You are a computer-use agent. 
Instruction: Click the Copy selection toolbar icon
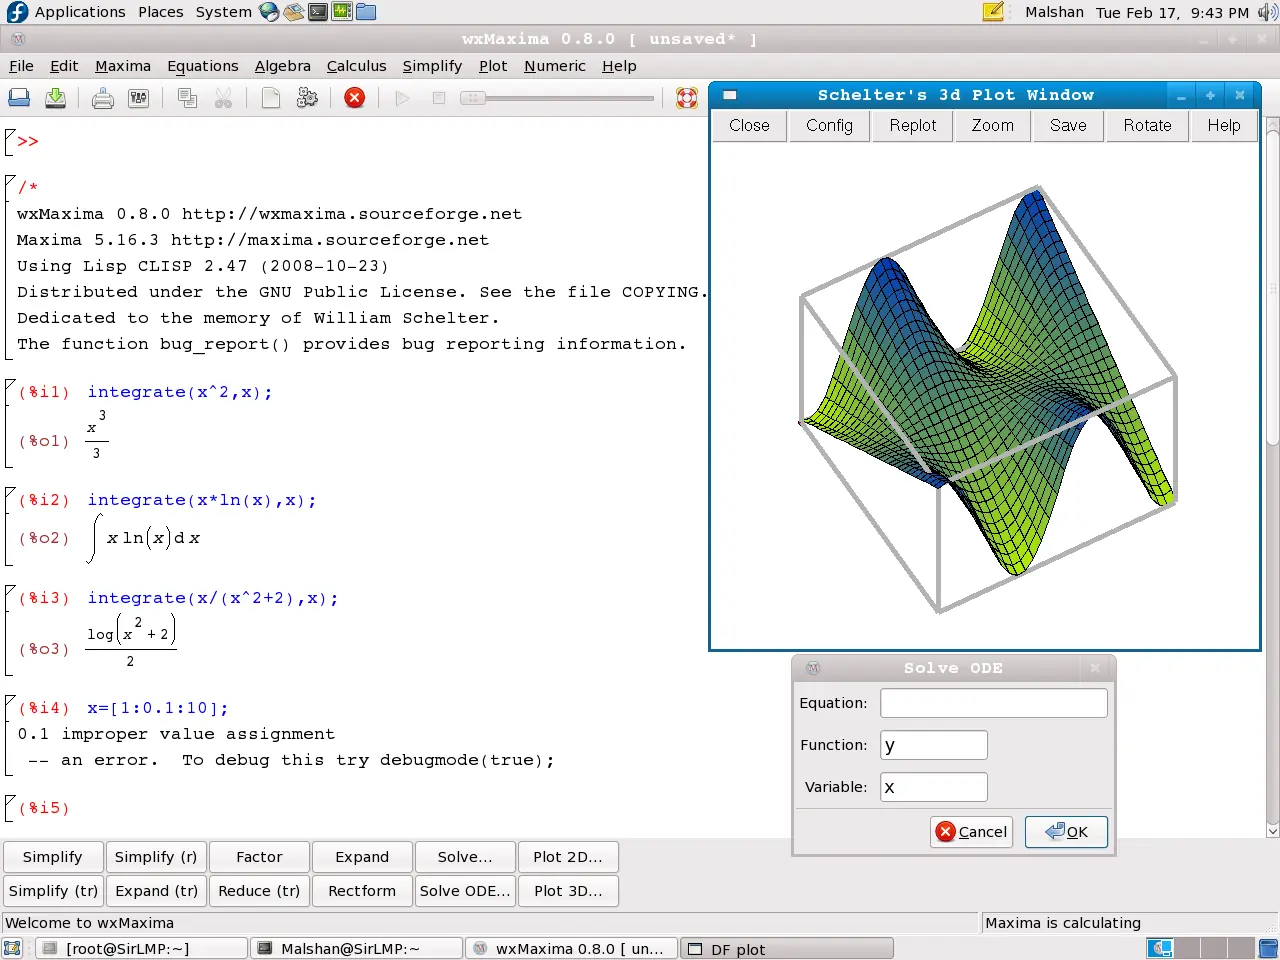(187, 98)
